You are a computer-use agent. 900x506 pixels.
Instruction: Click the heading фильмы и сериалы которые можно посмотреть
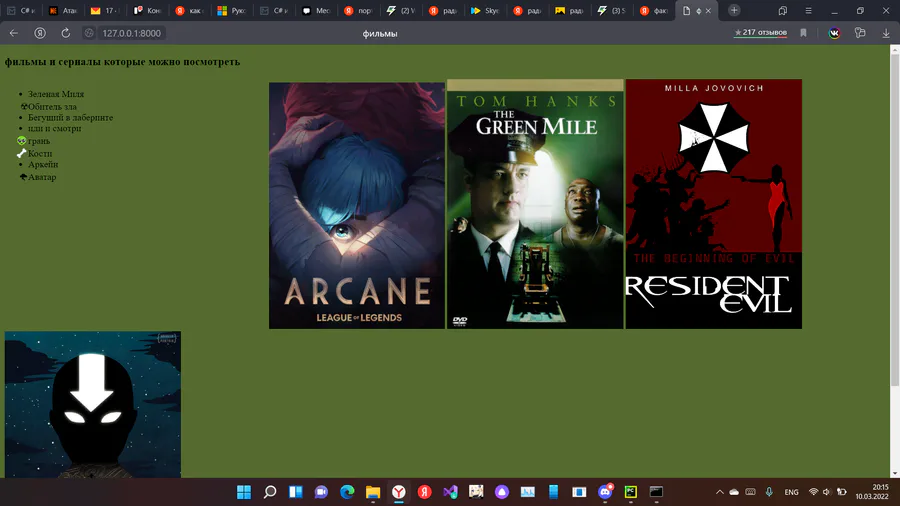point(122,62)
